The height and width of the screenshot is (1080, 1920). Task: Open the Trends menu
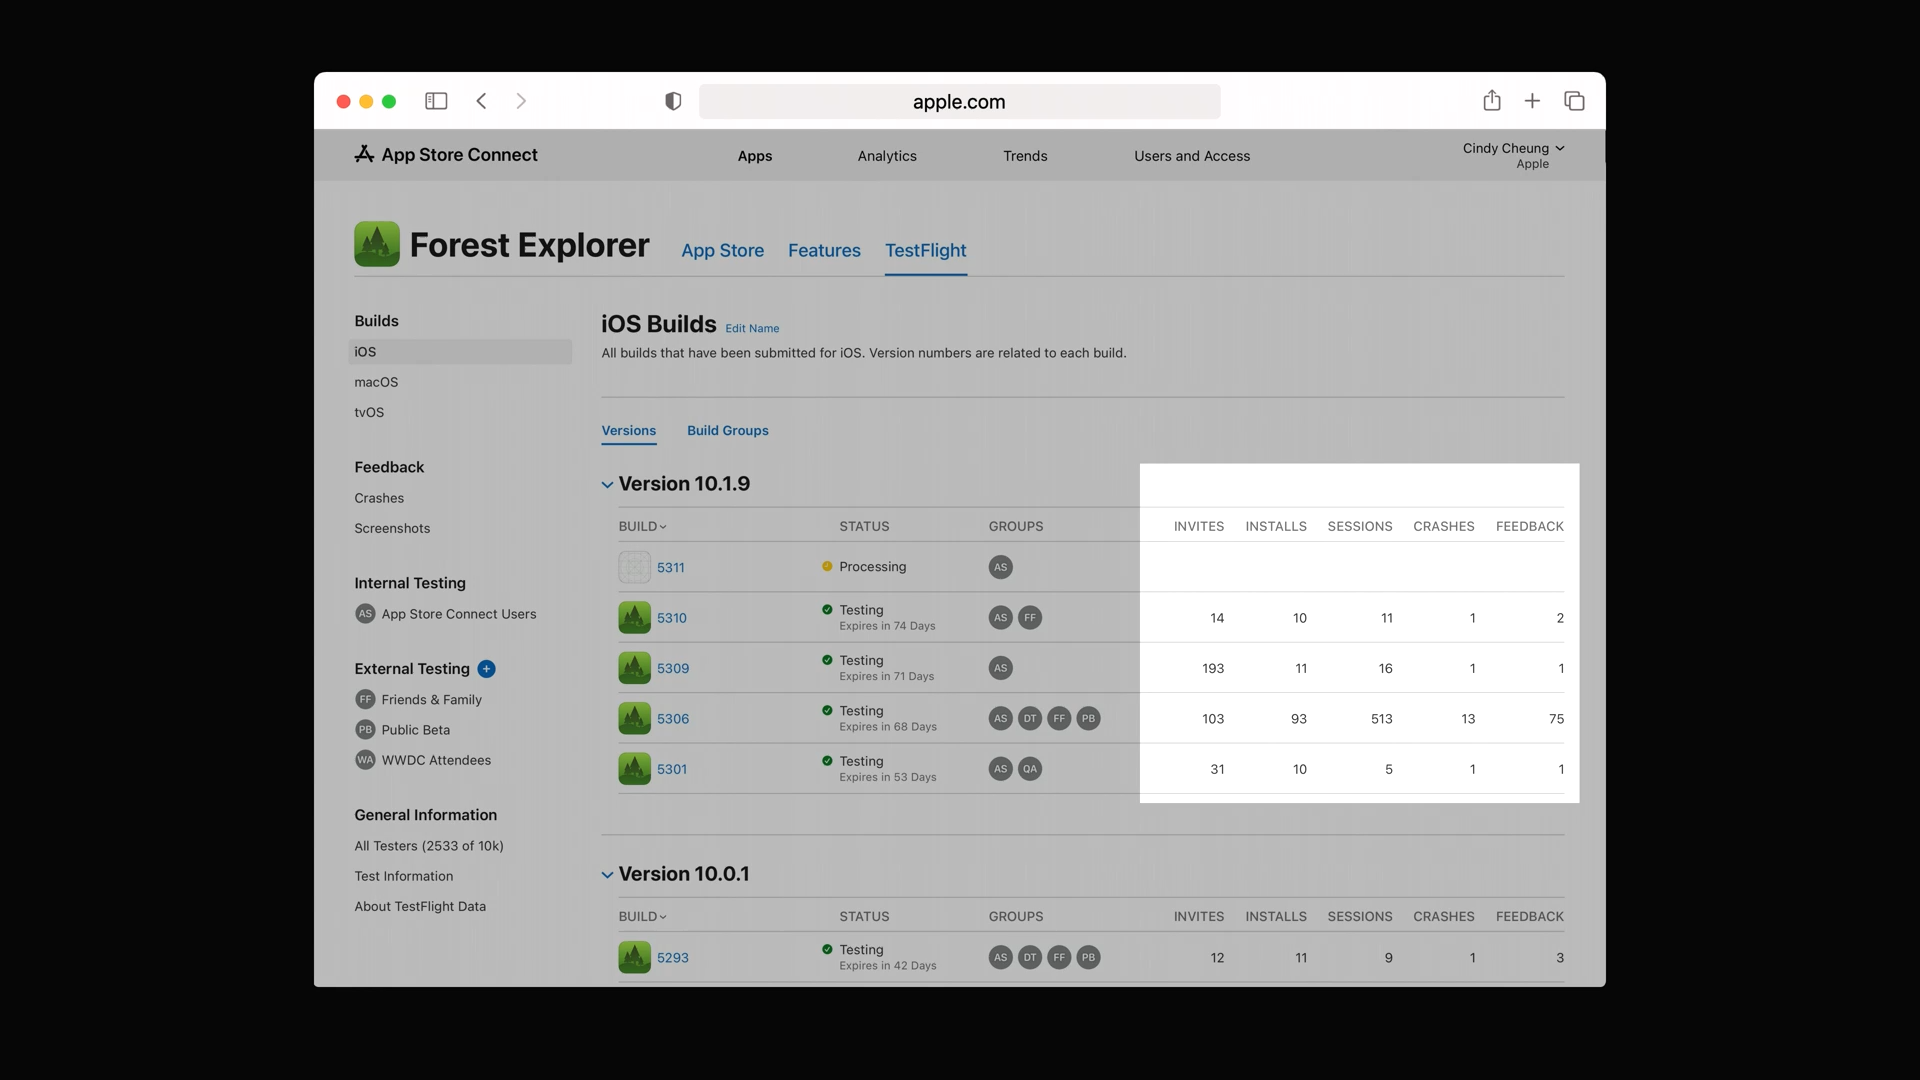pyautogui.click(x=1025, y=156)
